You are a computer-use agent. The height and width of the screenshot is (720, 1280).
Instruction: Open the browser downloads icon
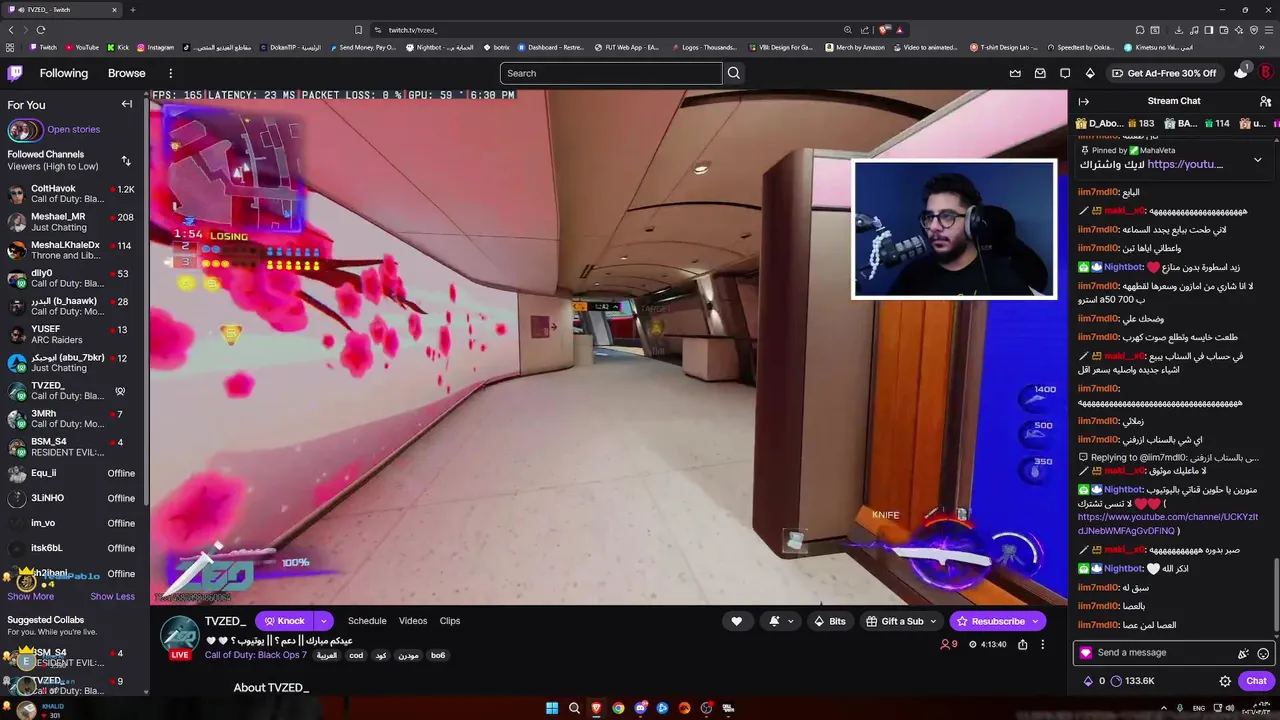(1179, 30)
